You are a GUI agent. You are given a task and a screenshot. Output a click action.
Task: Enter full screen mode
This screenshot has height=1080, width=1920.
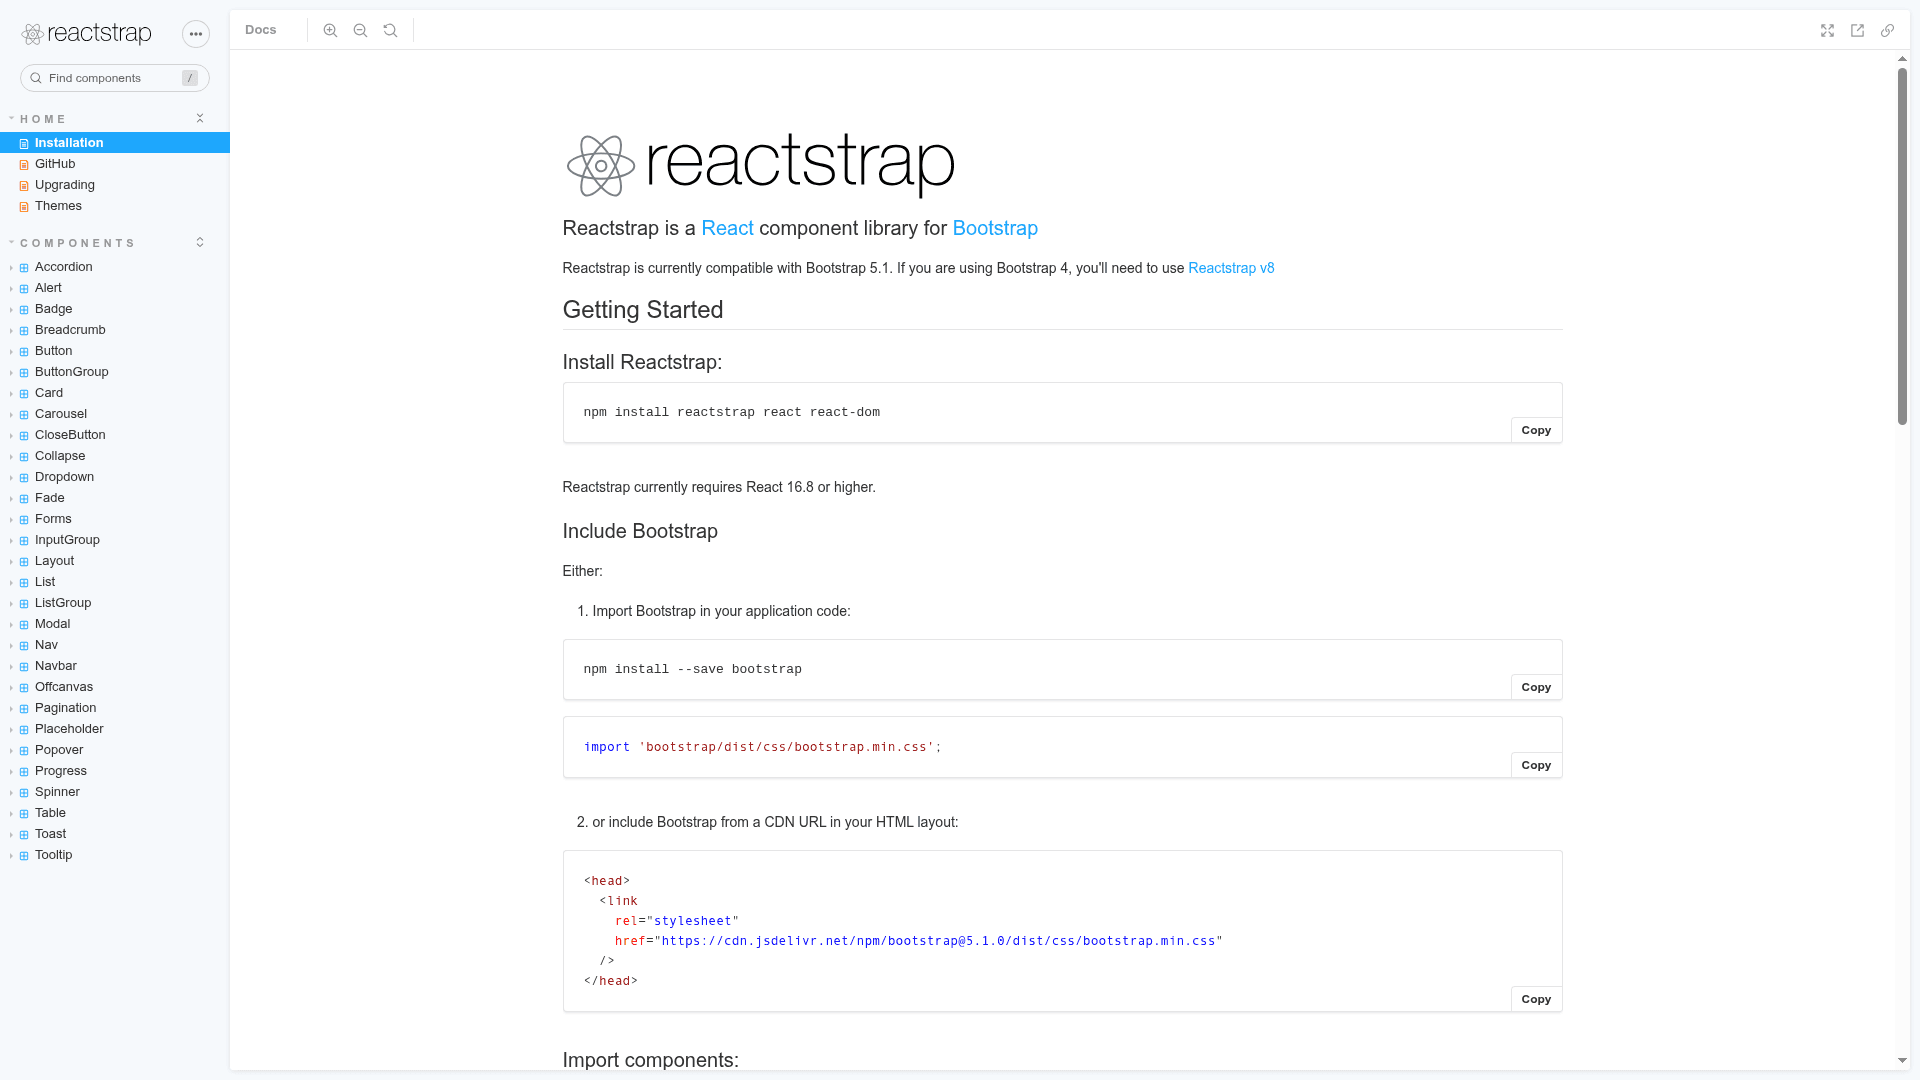[x=1827, y=30]
